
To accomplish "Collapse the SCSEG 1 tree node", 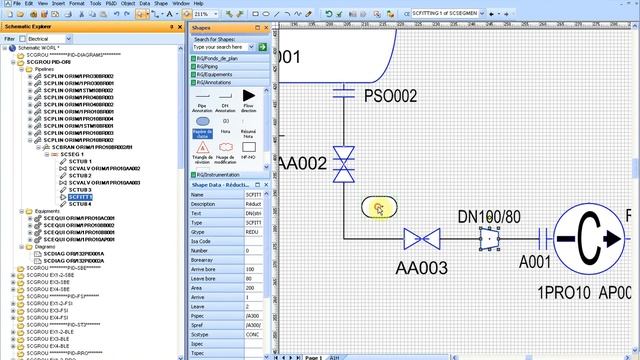I will pos(47,154).
